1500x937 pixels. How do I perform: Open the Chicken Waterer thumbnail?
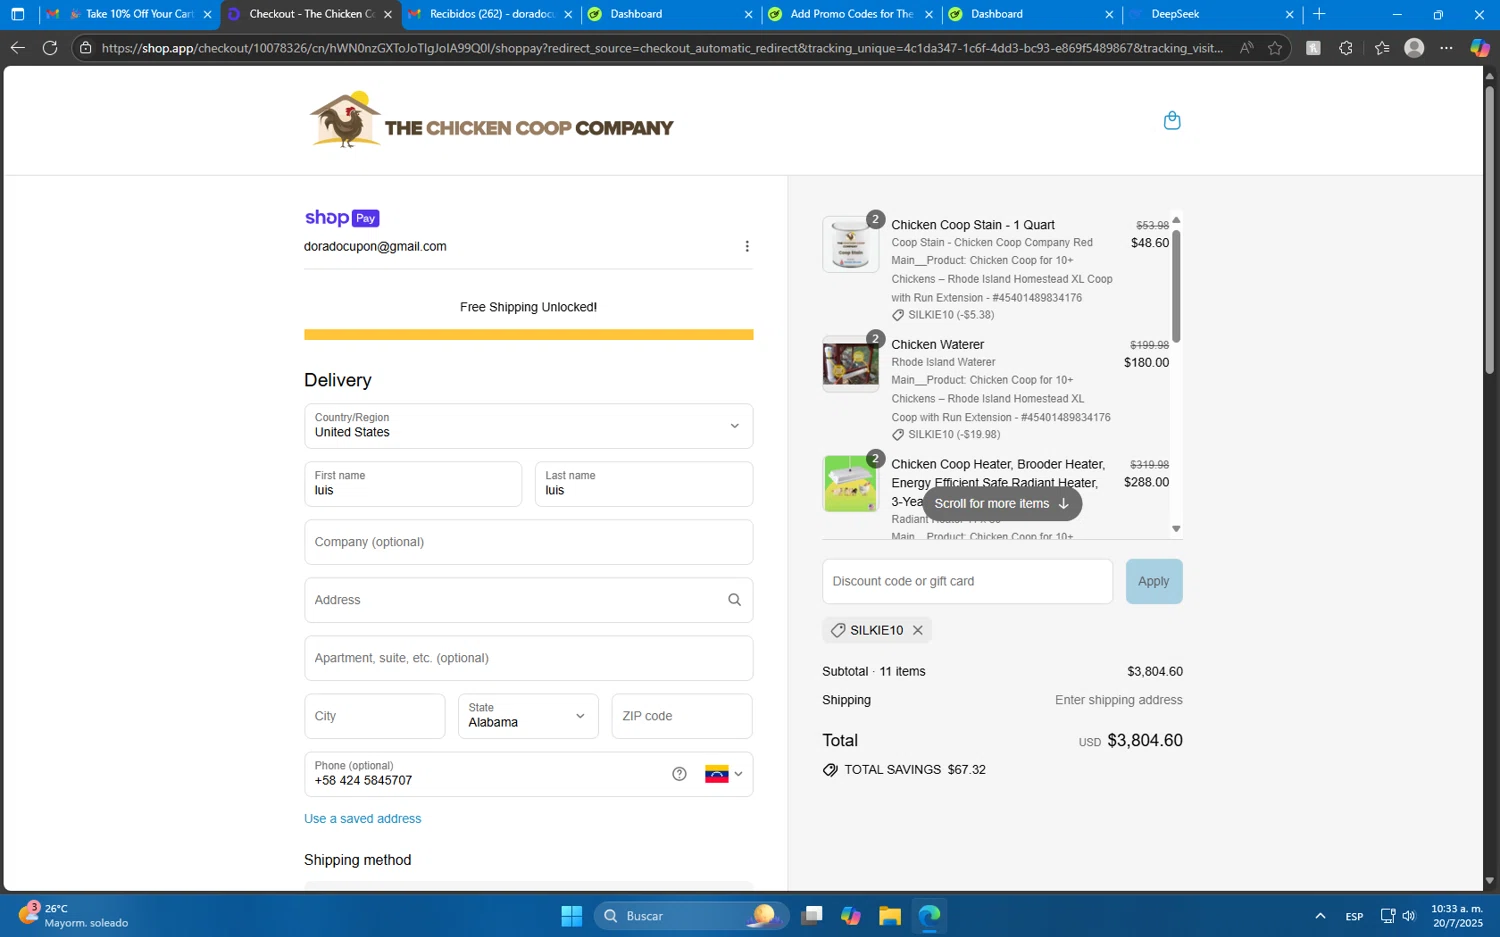click(x=851, y=364)
